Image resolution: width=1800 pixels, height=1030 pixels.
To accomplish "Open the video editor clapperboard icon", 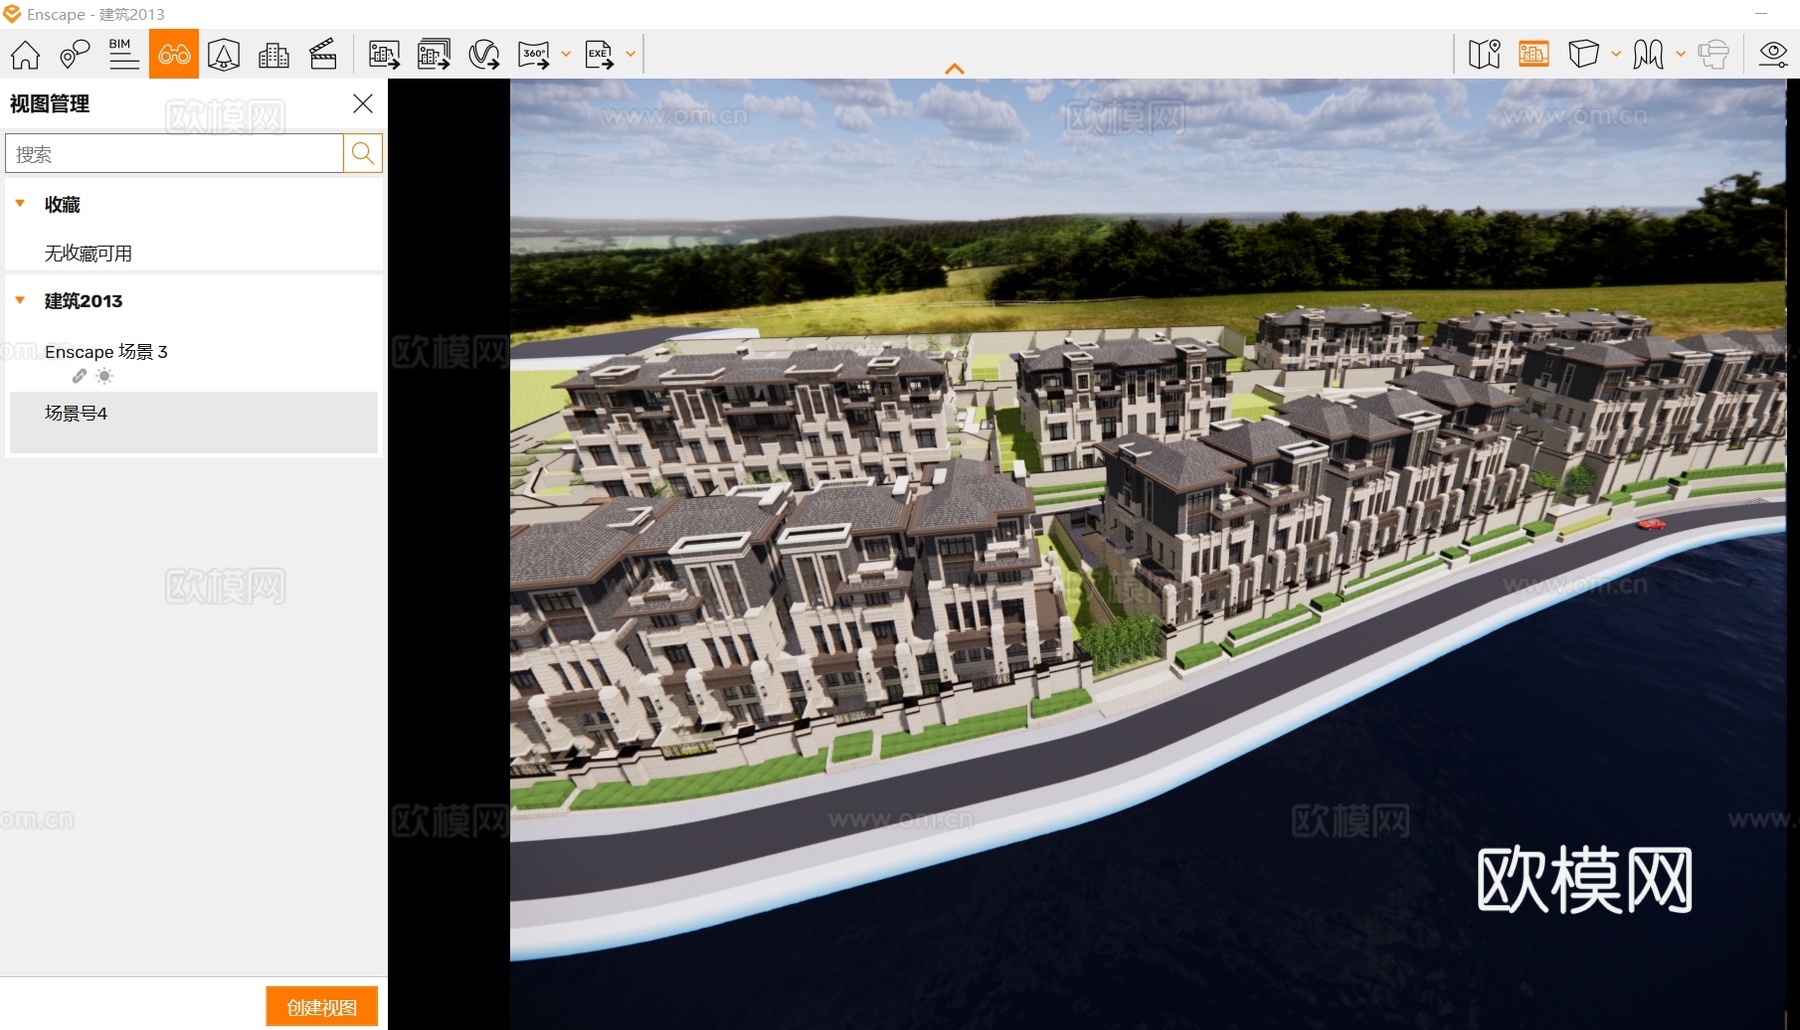I will tap(323, 54).
